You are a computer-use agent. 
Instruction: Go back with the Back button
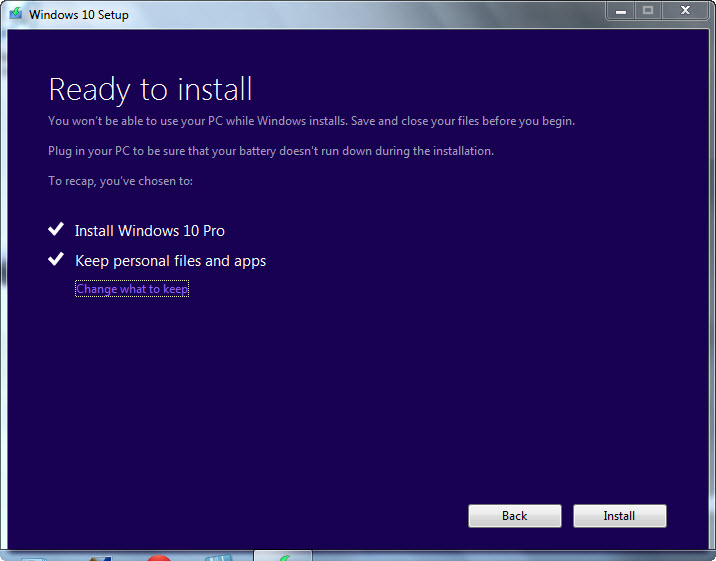515,516
